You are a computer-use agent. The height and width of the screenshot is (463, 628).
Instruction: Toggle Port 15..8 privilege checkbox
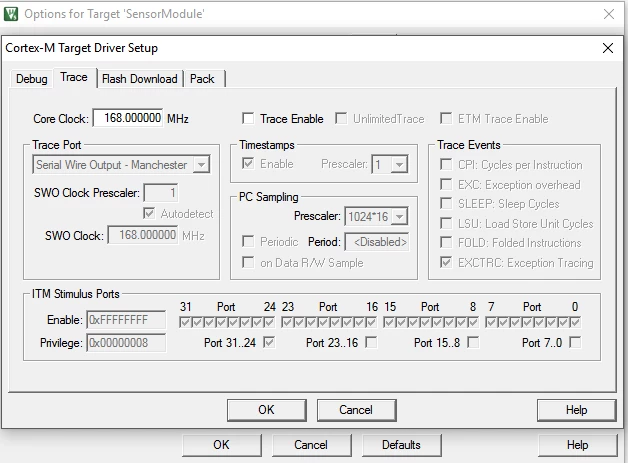[473, 342]
